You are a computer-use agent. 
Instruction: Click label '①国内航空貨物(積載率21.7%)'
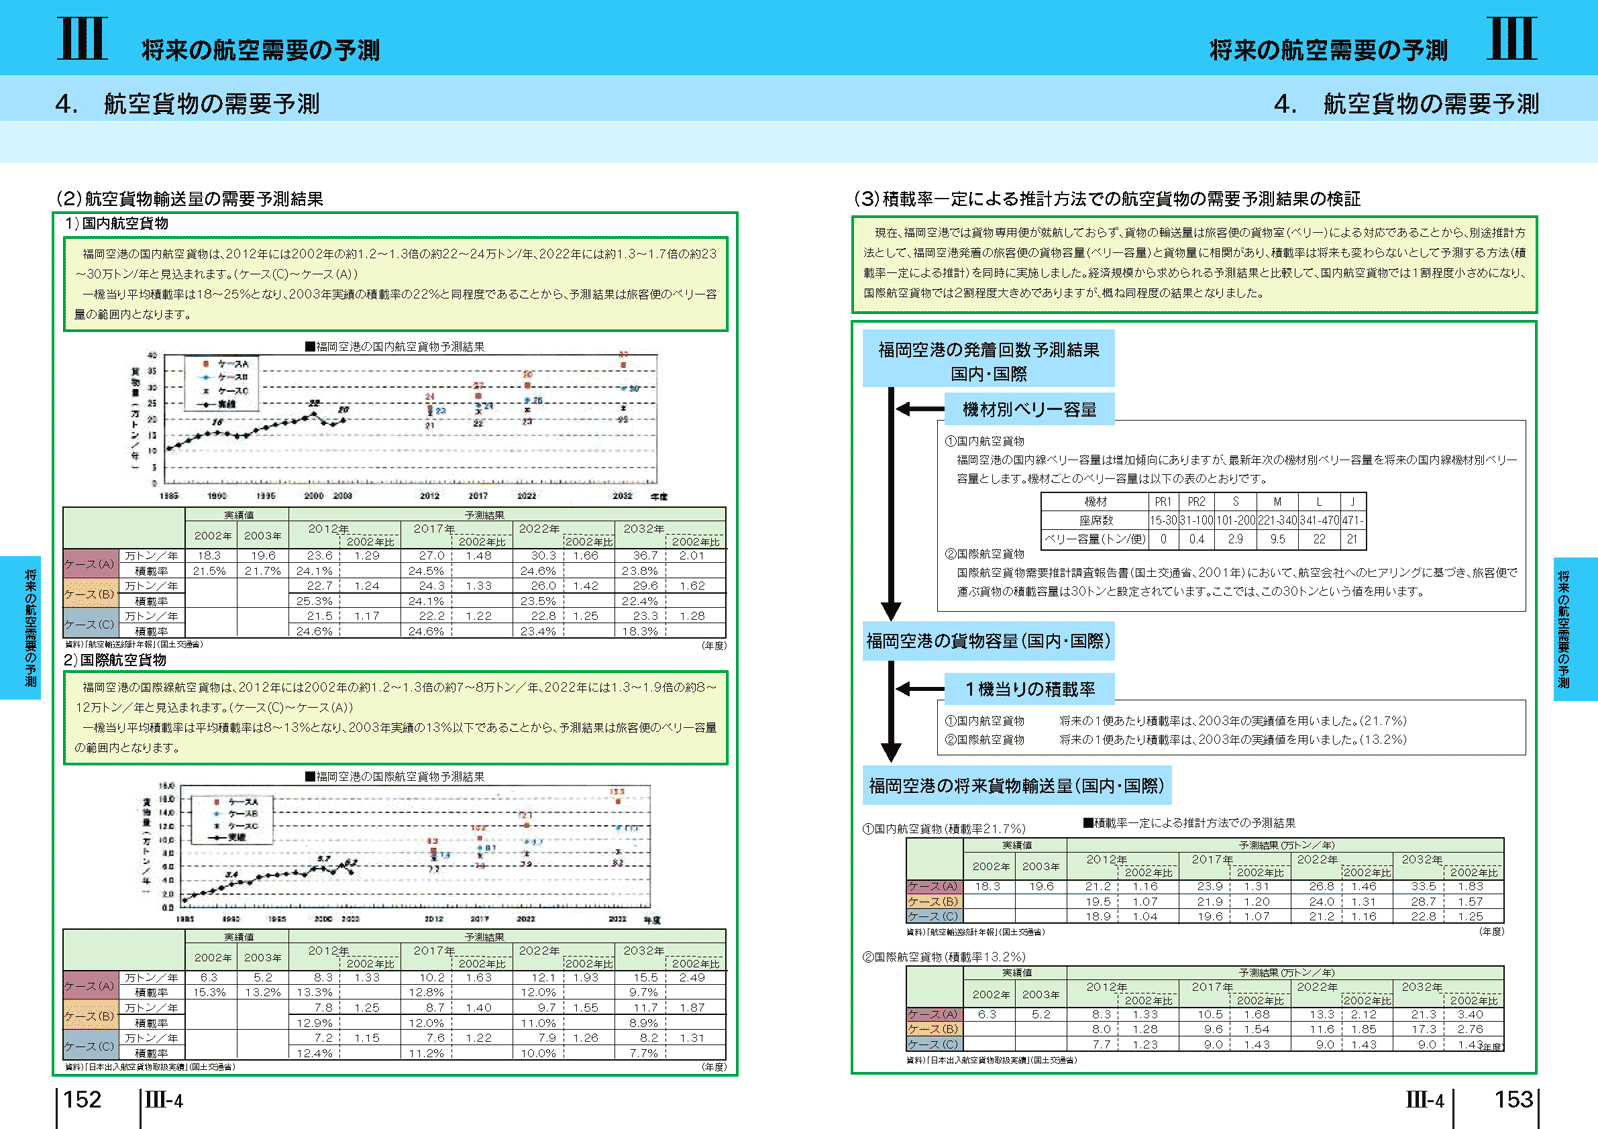(x=944, y=829)
